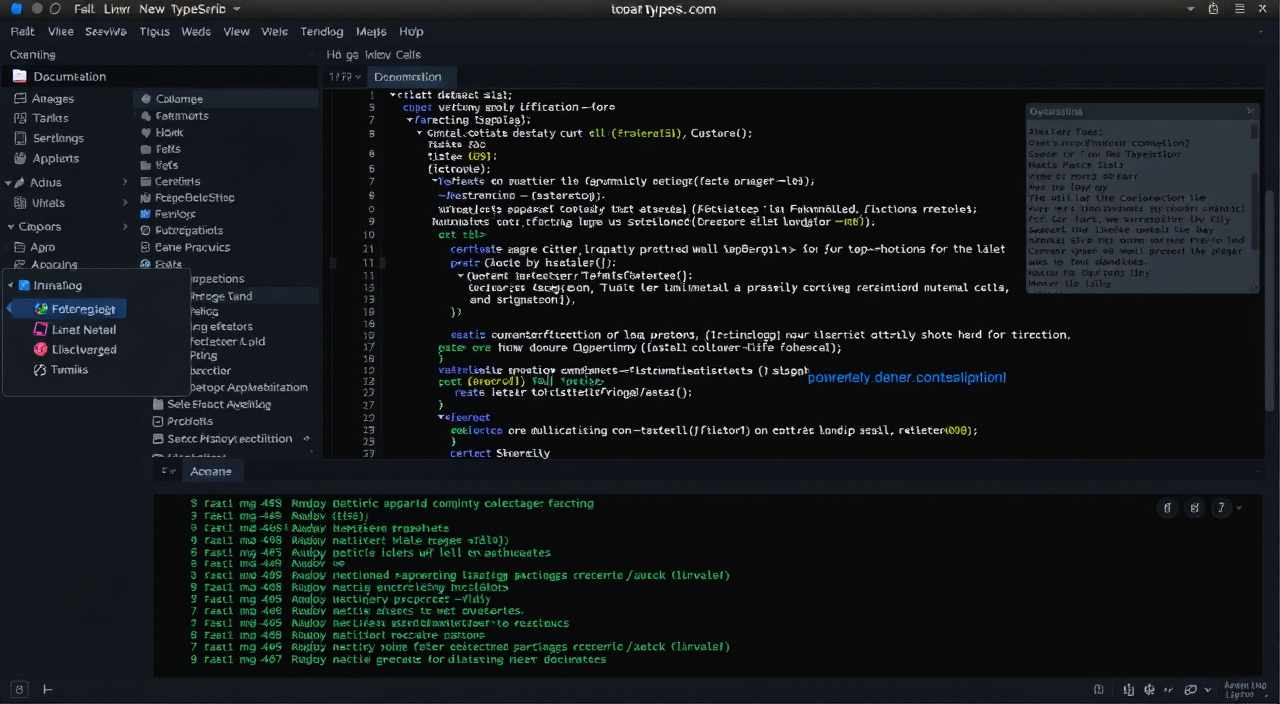Click the square icon at status bar left
The image size is (1280, 704).
point(19,689)
